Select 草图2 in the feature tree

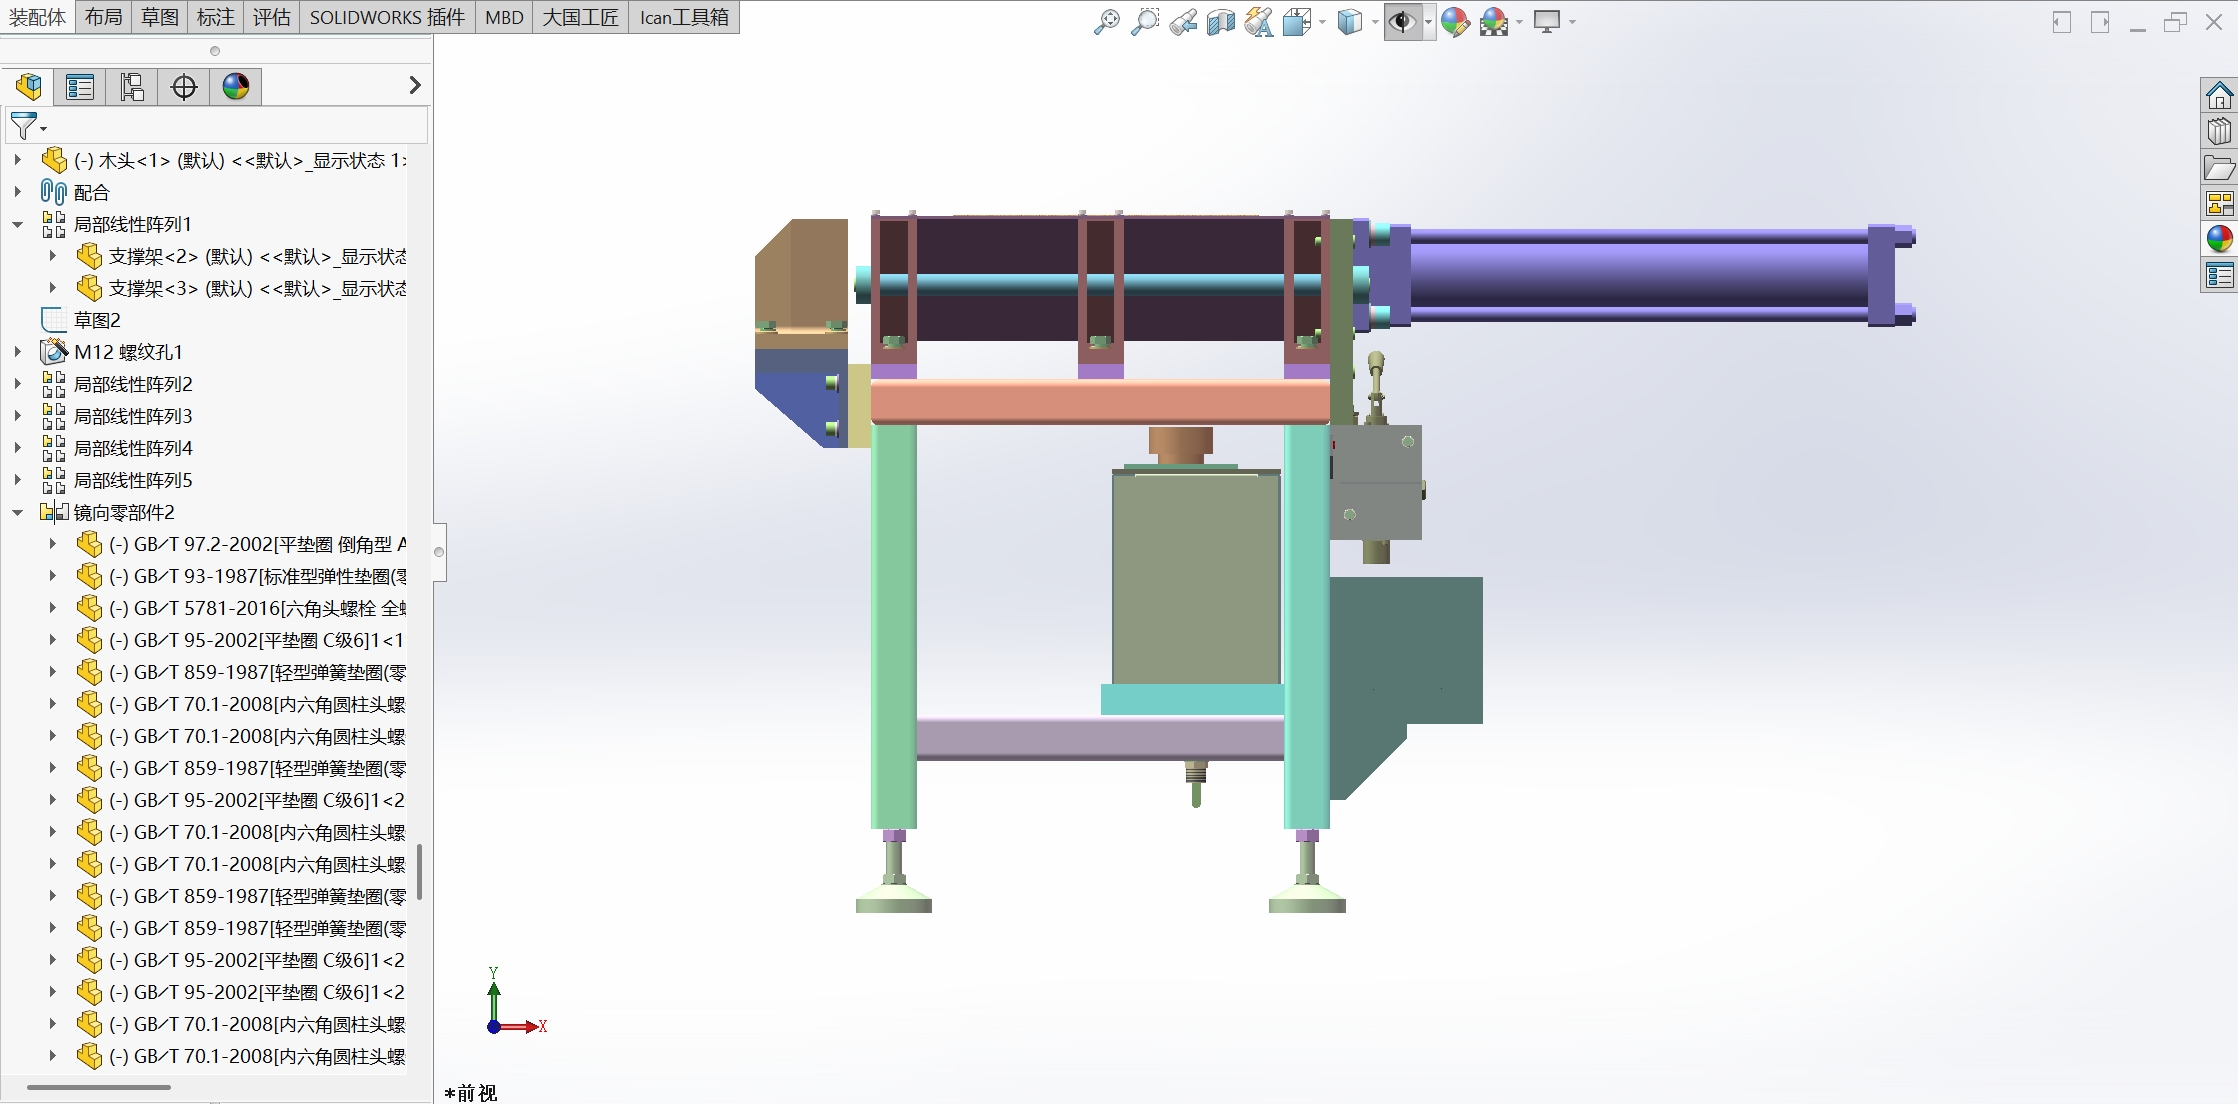coord(97,320)
